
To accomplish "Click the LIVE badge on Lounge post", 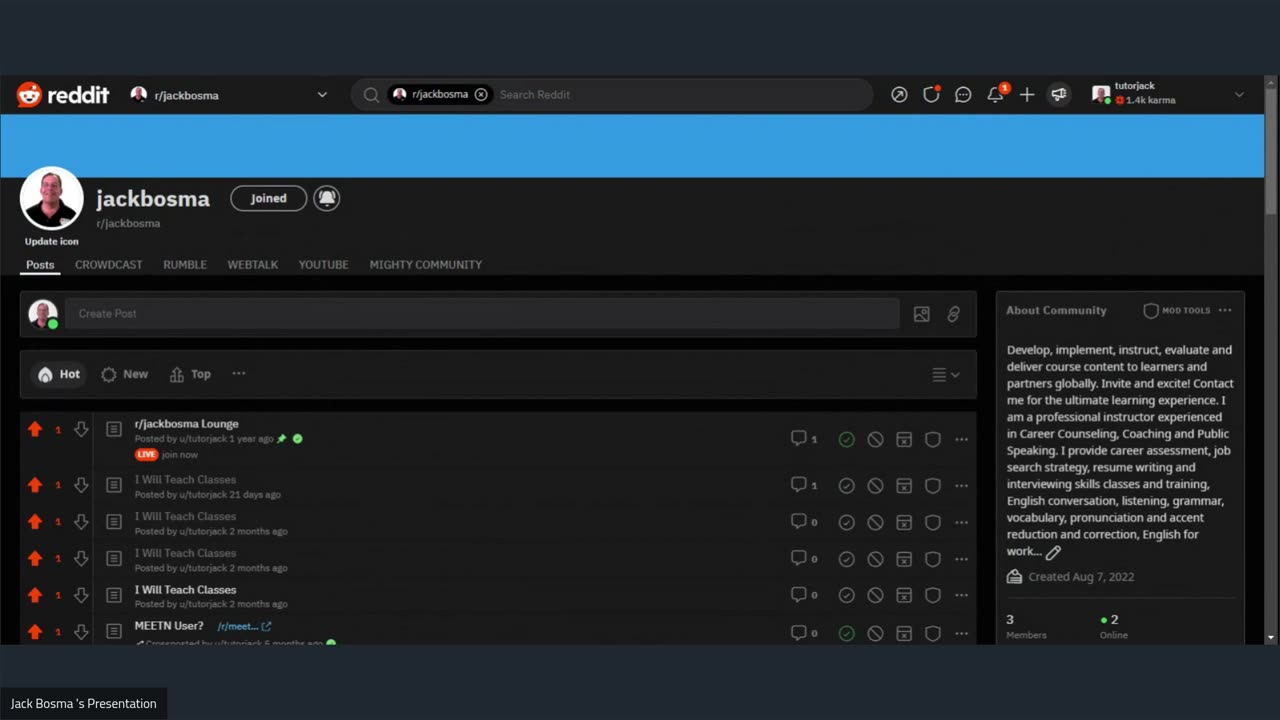I will tap(147, 454).
